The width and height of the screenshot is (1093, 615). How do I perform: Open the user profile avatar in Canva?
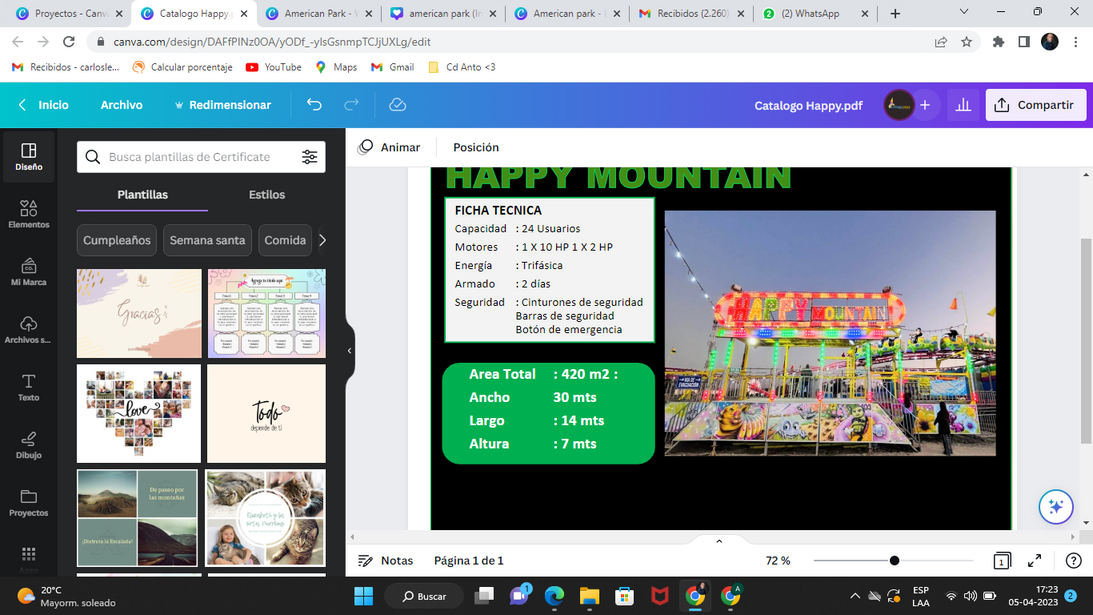click(899, 105)
